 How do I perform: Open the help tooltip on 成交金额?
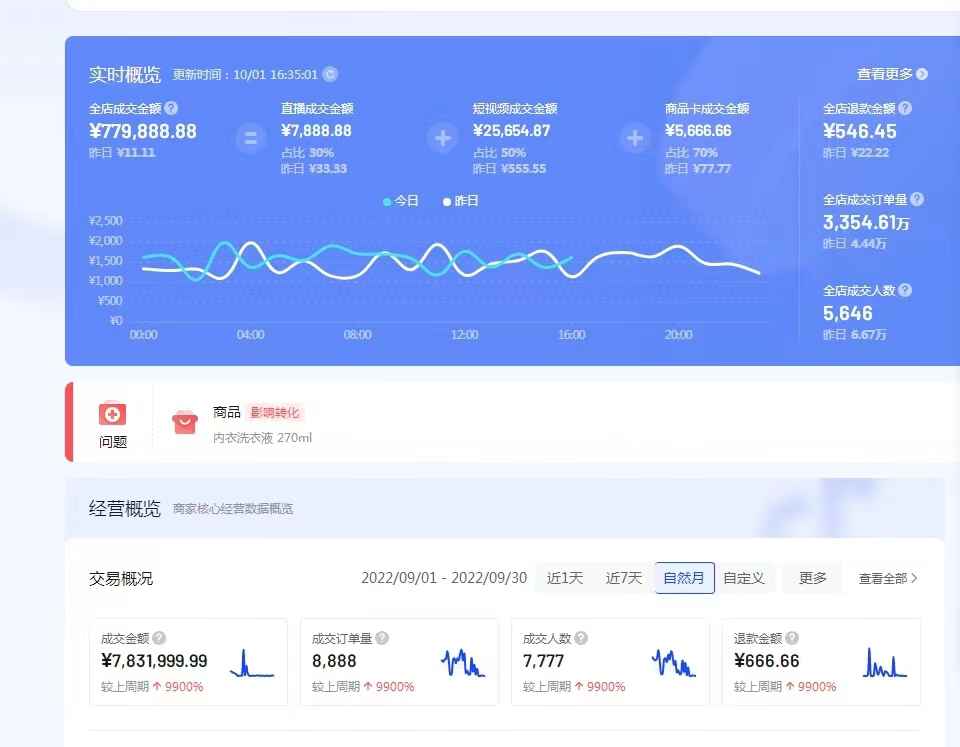(157, 637)
